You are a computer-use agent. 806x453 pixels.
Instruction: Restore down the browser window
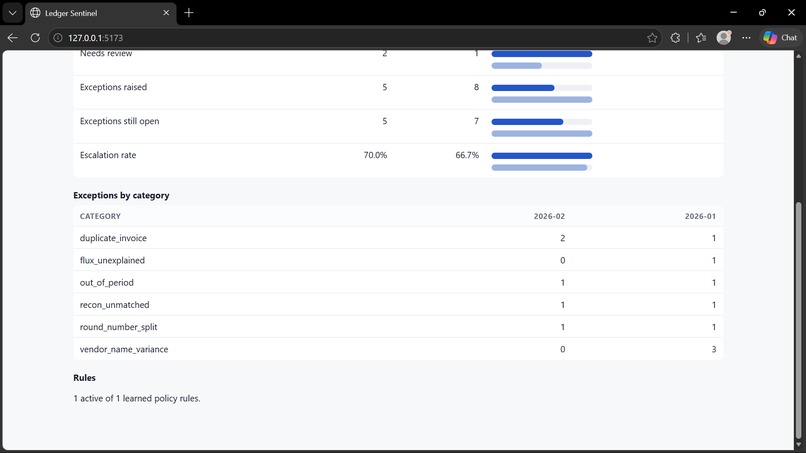[x=762, y=12]
